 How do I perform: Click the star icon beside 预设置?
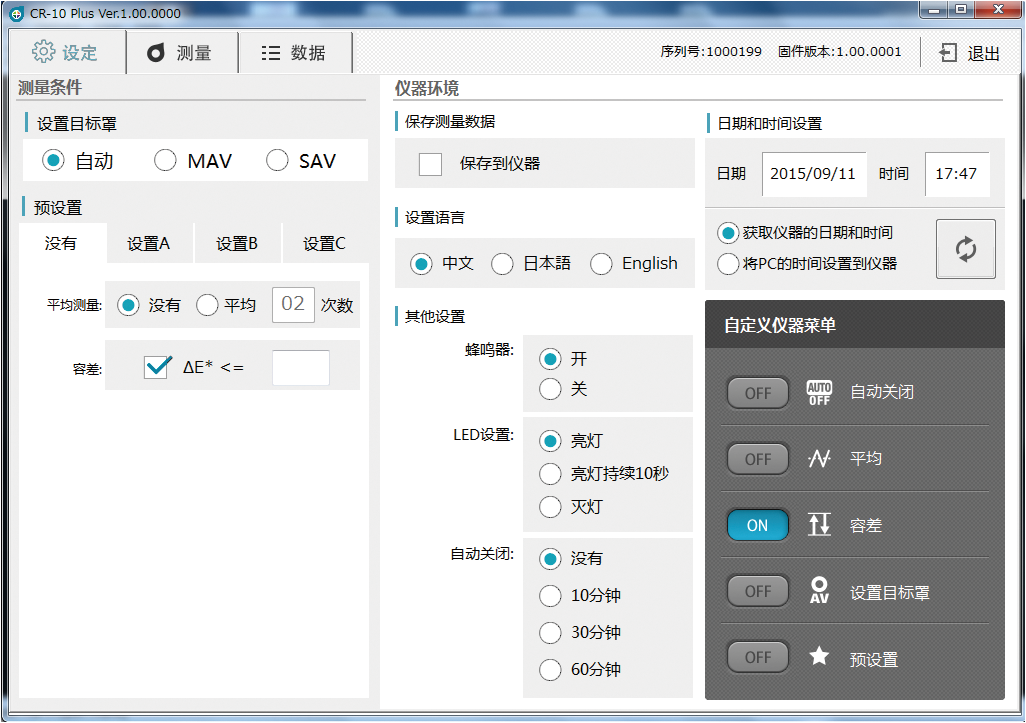click(x=819, y=656)
